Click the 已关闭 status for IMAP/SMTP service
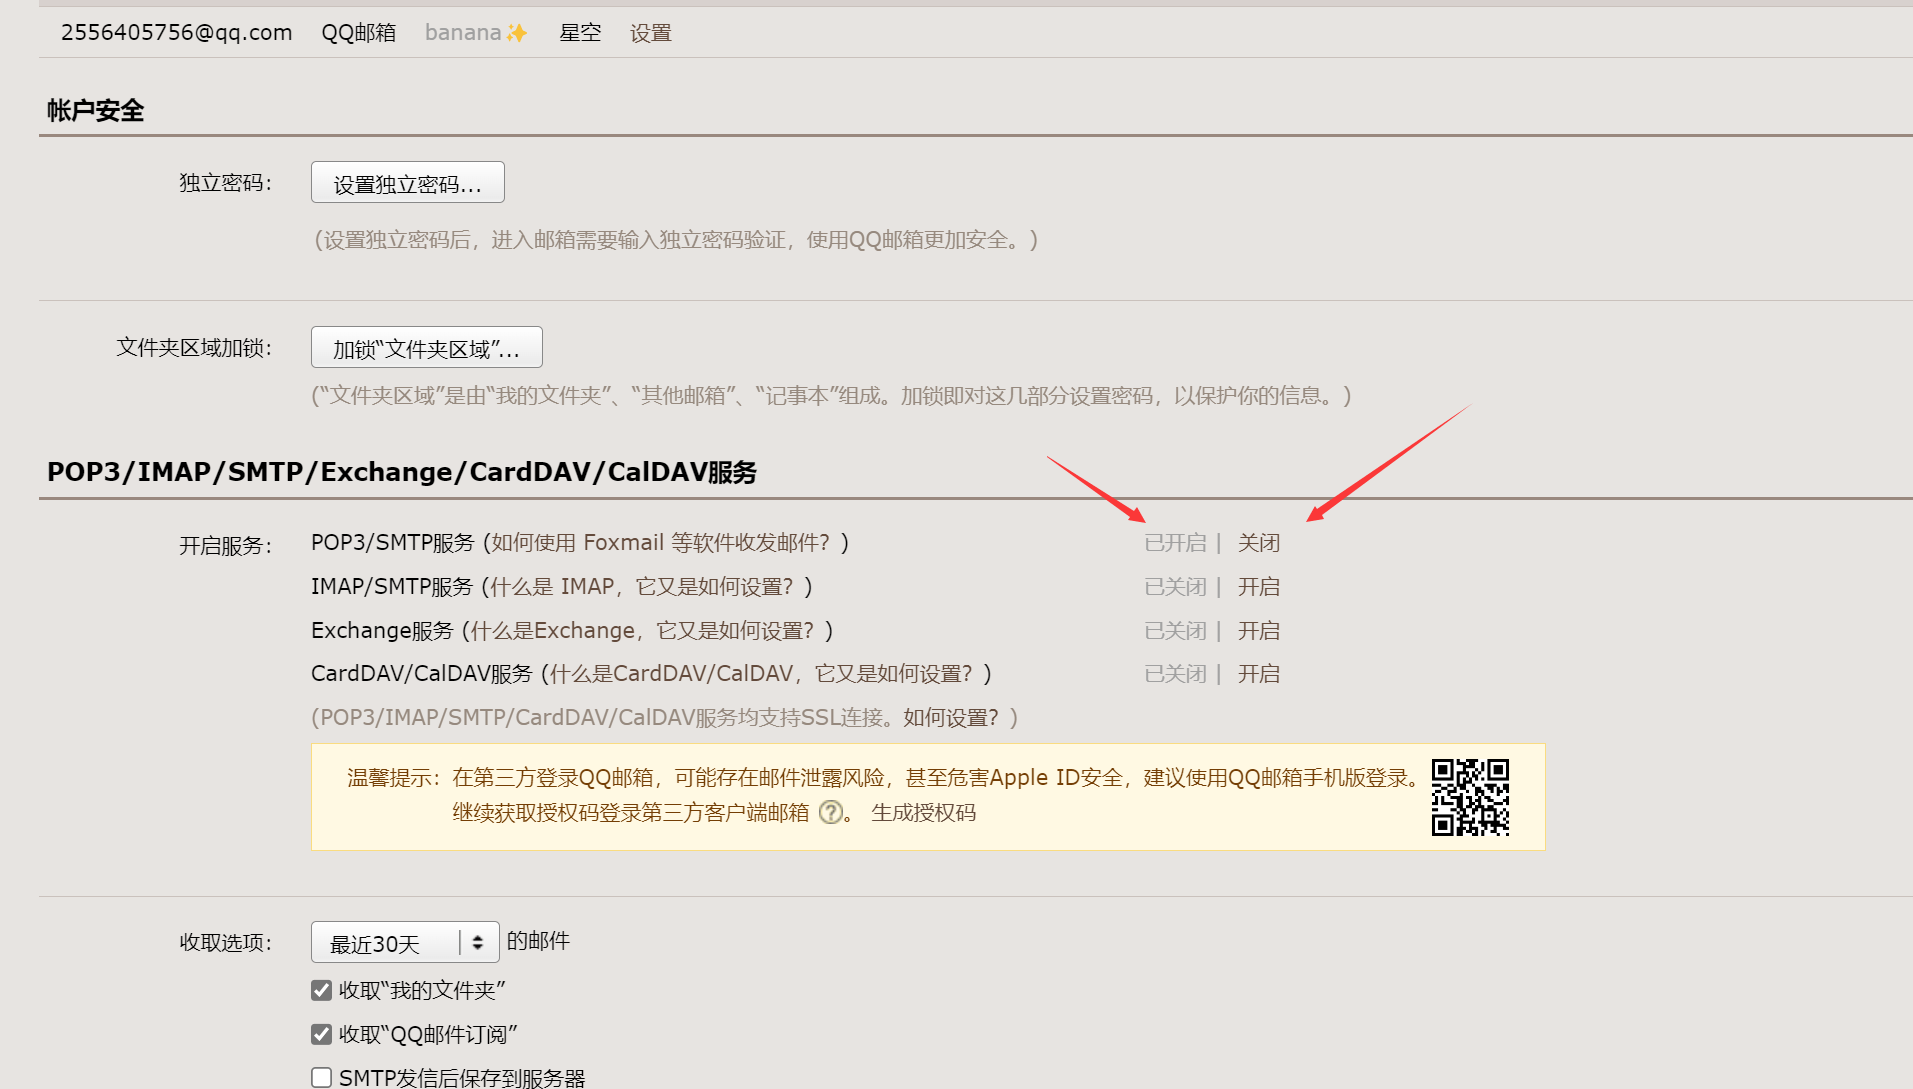 [x=1175, y=587]
